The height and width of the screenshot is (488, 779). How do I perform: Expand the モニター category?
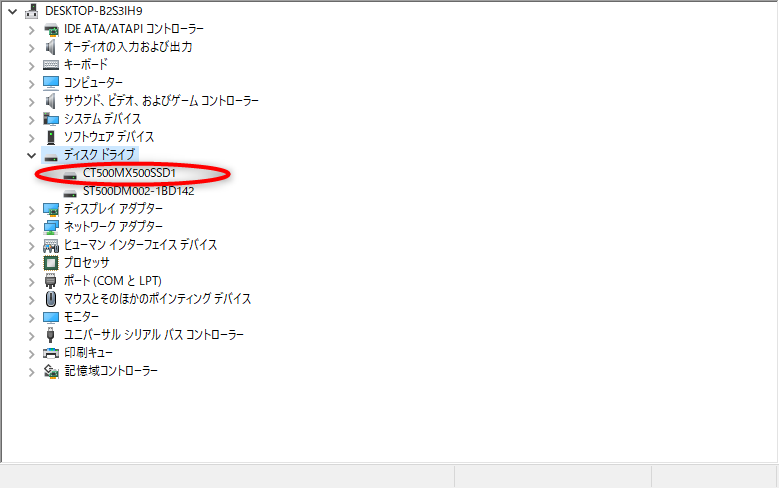(31, 318)
